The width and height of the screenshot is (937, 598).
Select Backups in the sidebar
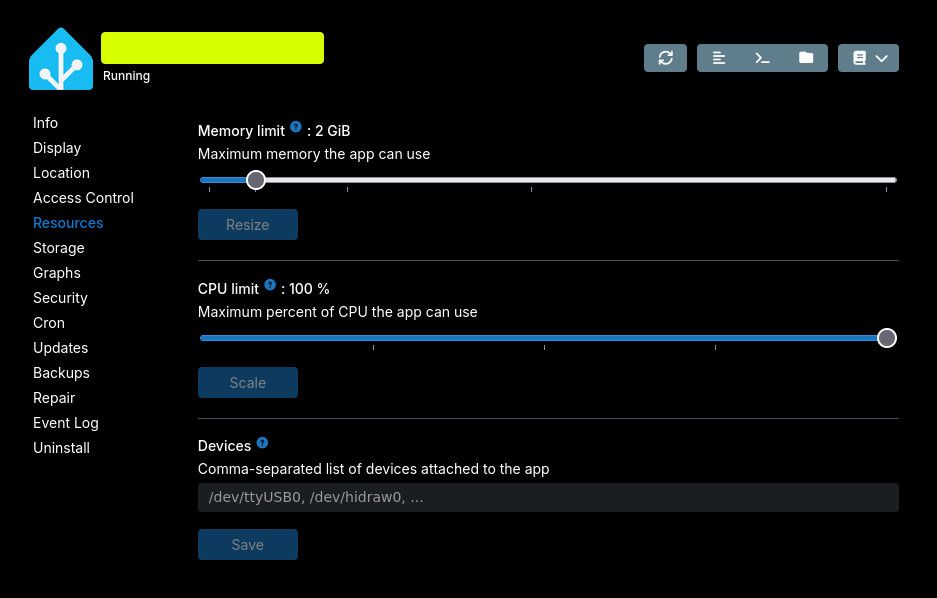(x=61, y=373)
